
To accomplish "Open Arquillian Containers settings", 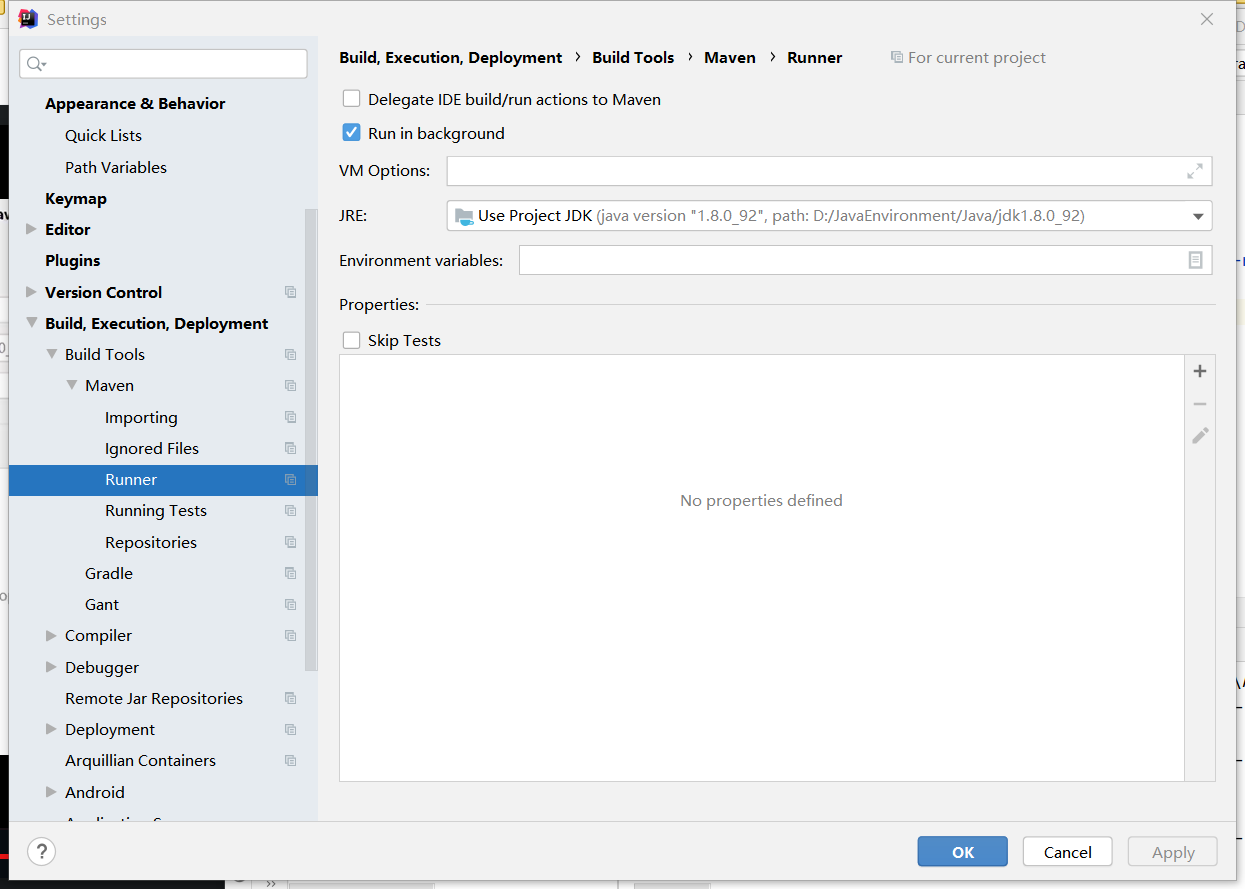I will click(140, 760).
